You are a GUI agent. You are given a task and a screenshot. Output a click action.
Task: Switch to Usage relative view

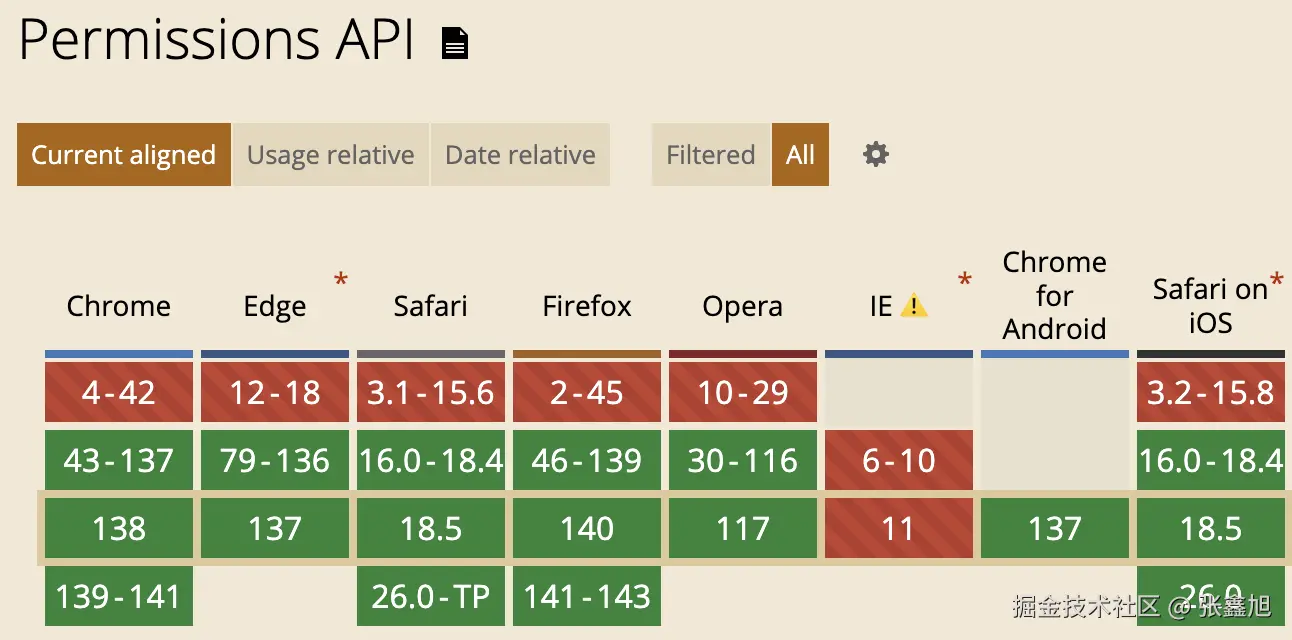330,155
